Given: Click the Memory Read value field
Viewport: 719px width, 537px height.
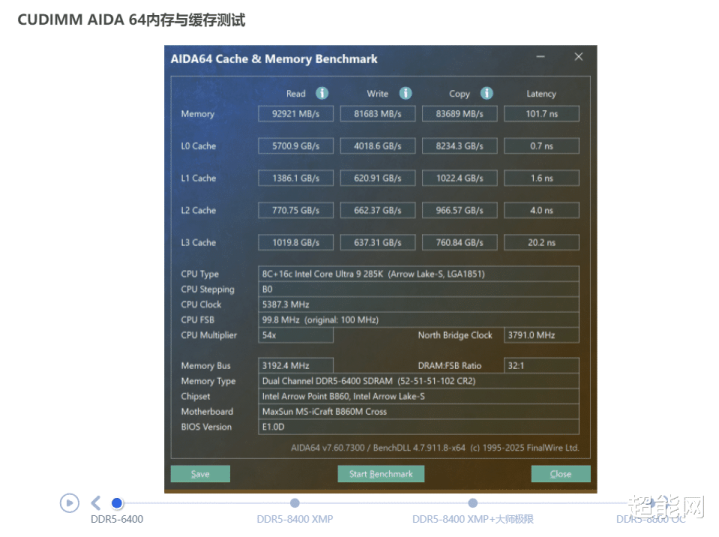Looking at the screenshot, I should click(296, 114).
